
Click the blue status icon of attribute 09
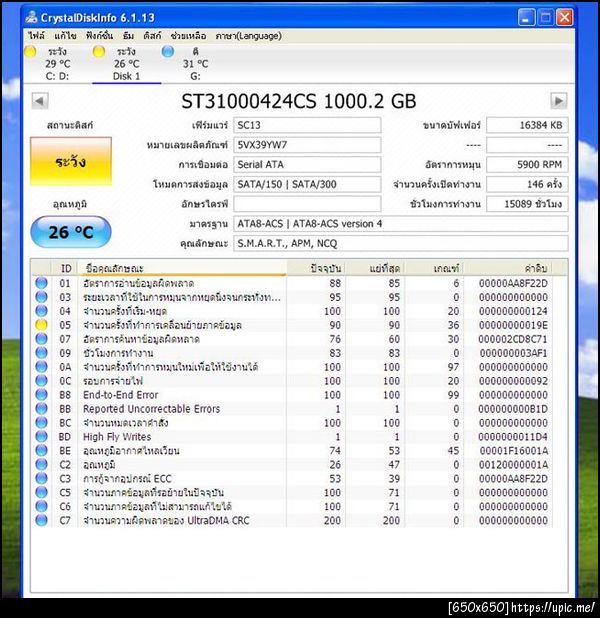41,353
